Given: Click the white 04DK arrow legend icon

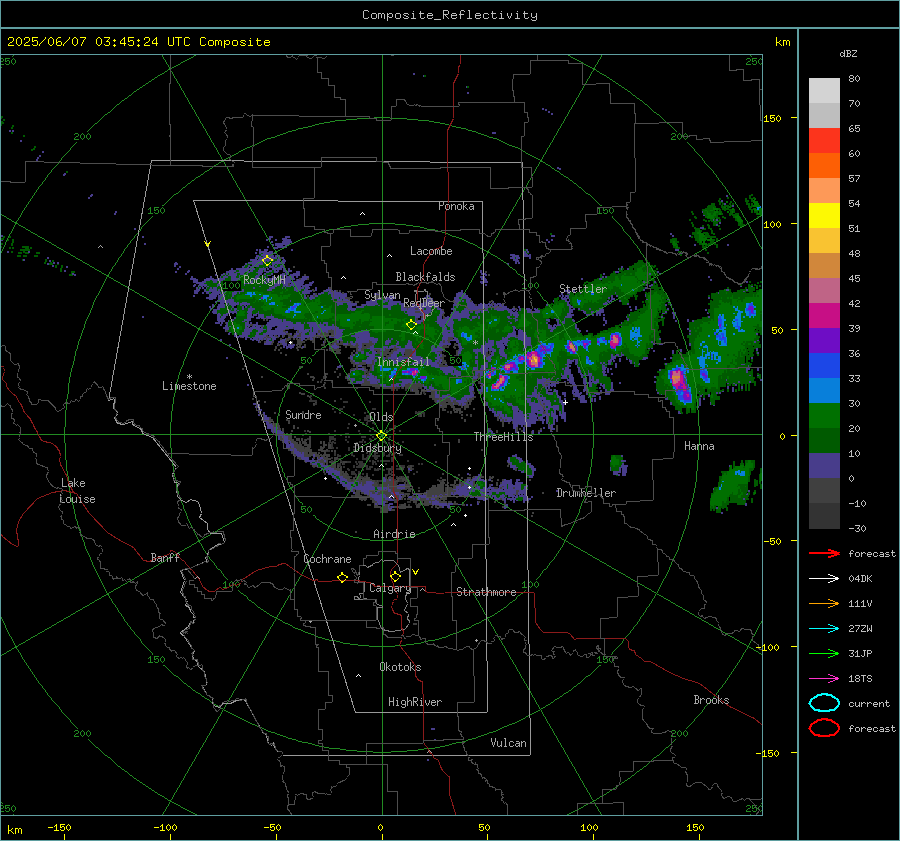Looking at the screenshot, I should pos(824,579).
